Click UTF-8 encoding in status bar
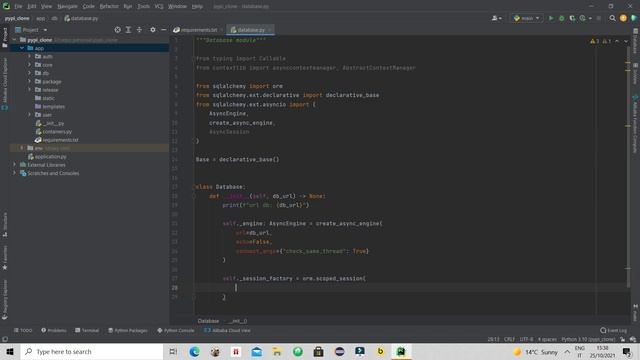The width and height of the screenshot is (640, 360). 526,339
